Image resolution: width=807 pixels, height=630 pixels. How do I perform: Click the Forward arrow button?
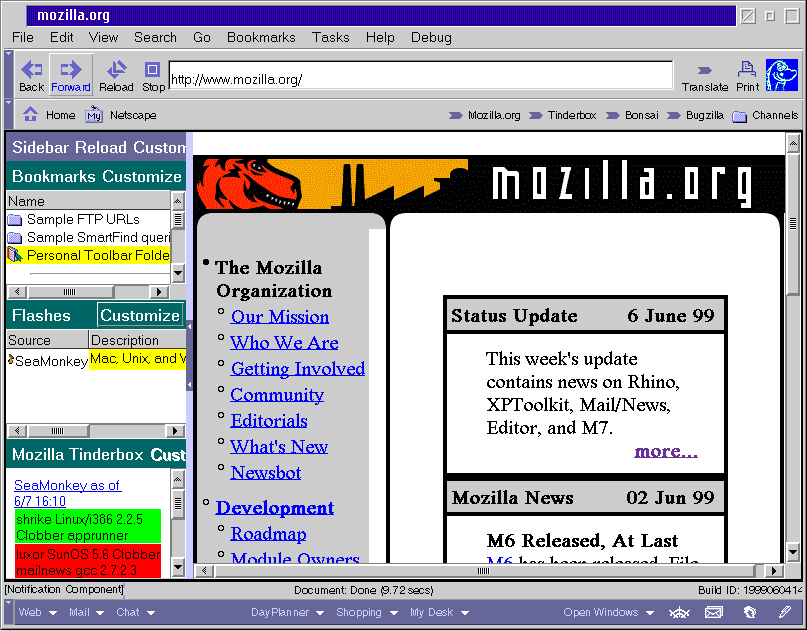click(71, 75)
